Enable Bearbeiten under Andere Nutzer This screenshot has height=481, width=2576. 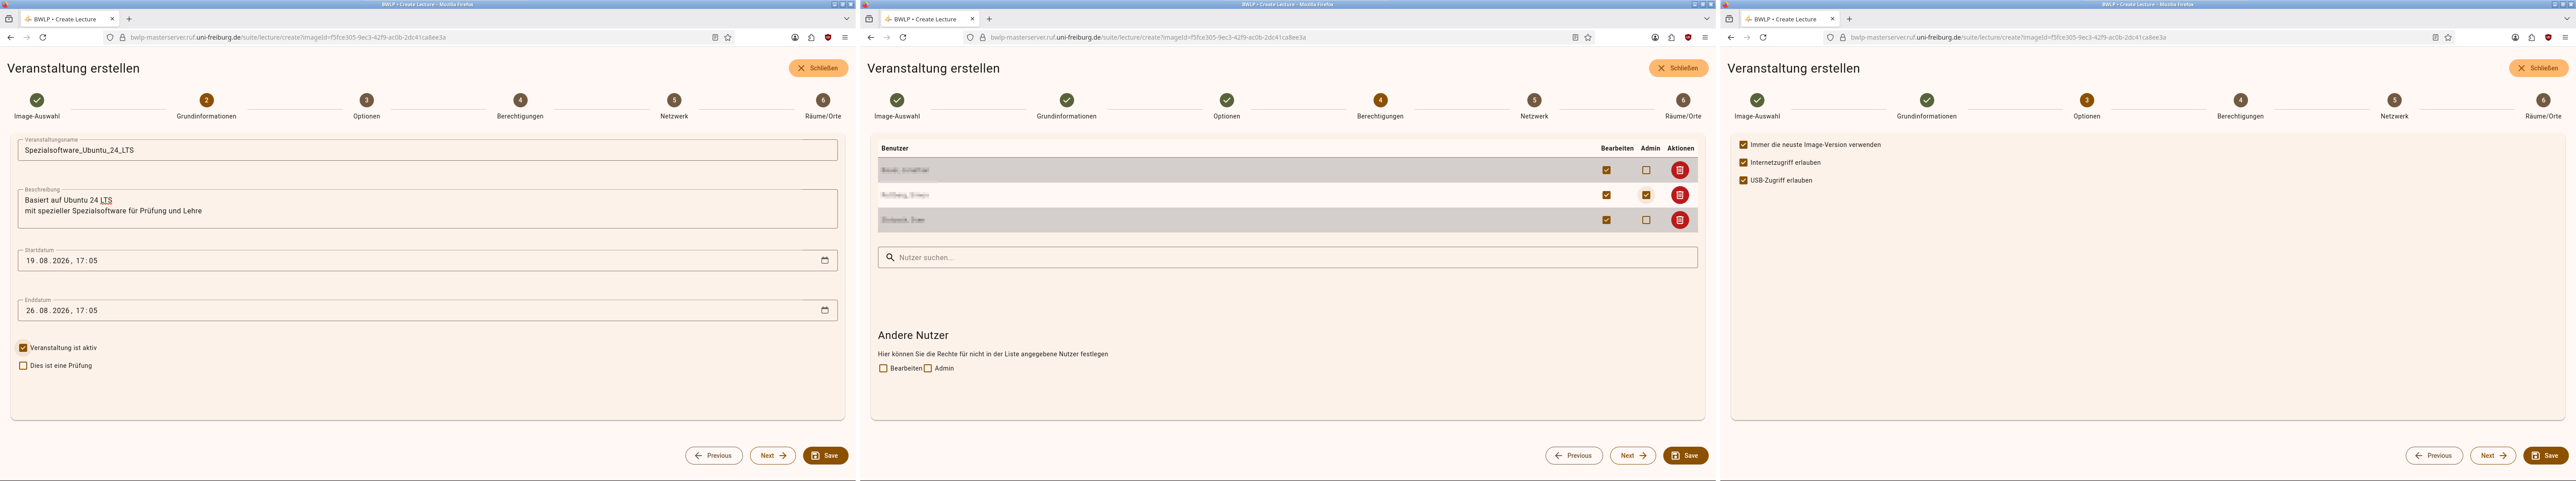pos(883,368)
